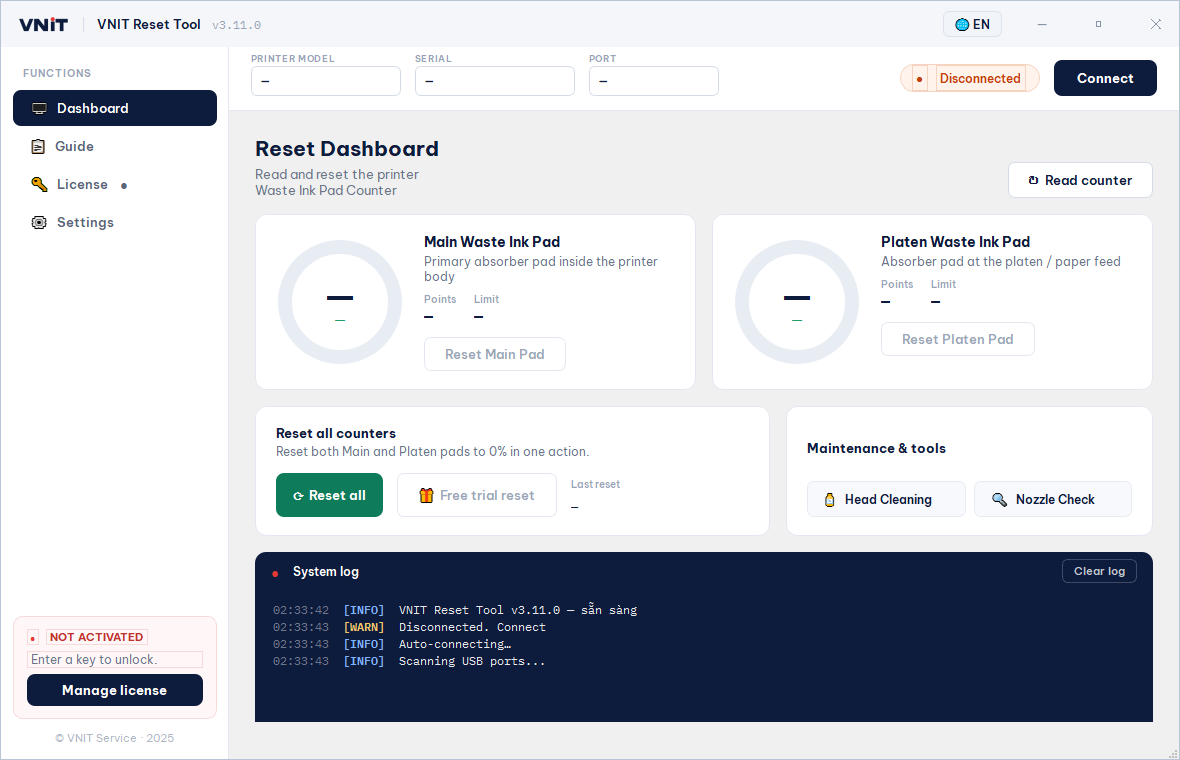Click the 'Reset Dashboard' heading
Screen dimensions: 1180x760
tap(347, 149)
